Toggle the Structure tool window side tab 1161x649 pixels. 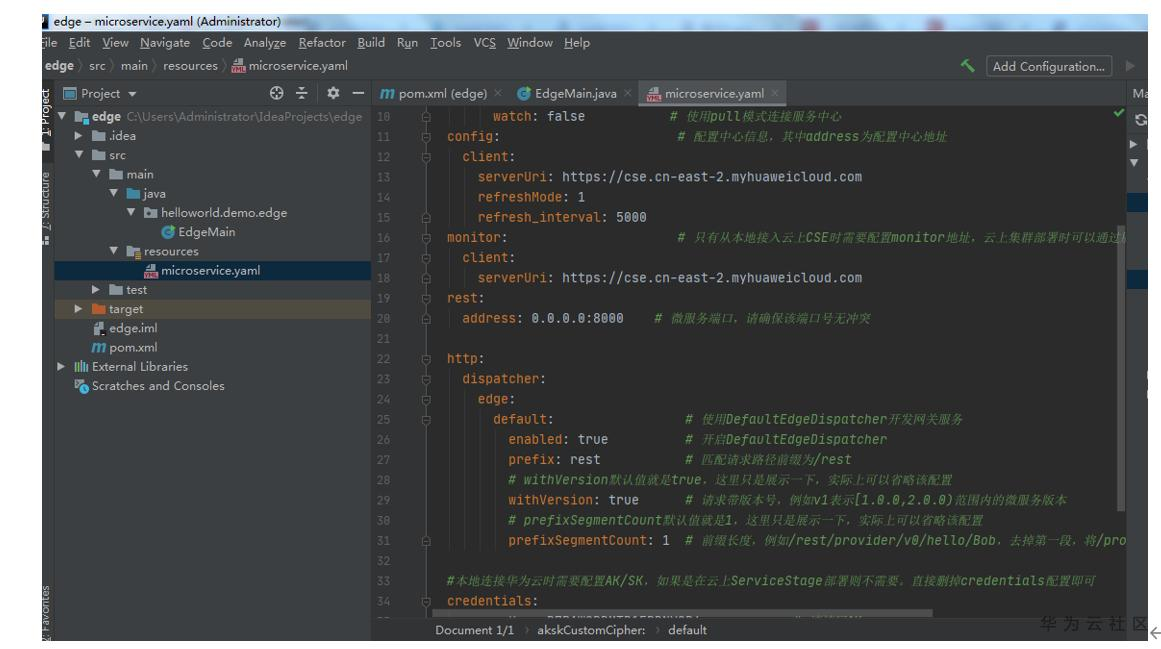pos(46,202)
